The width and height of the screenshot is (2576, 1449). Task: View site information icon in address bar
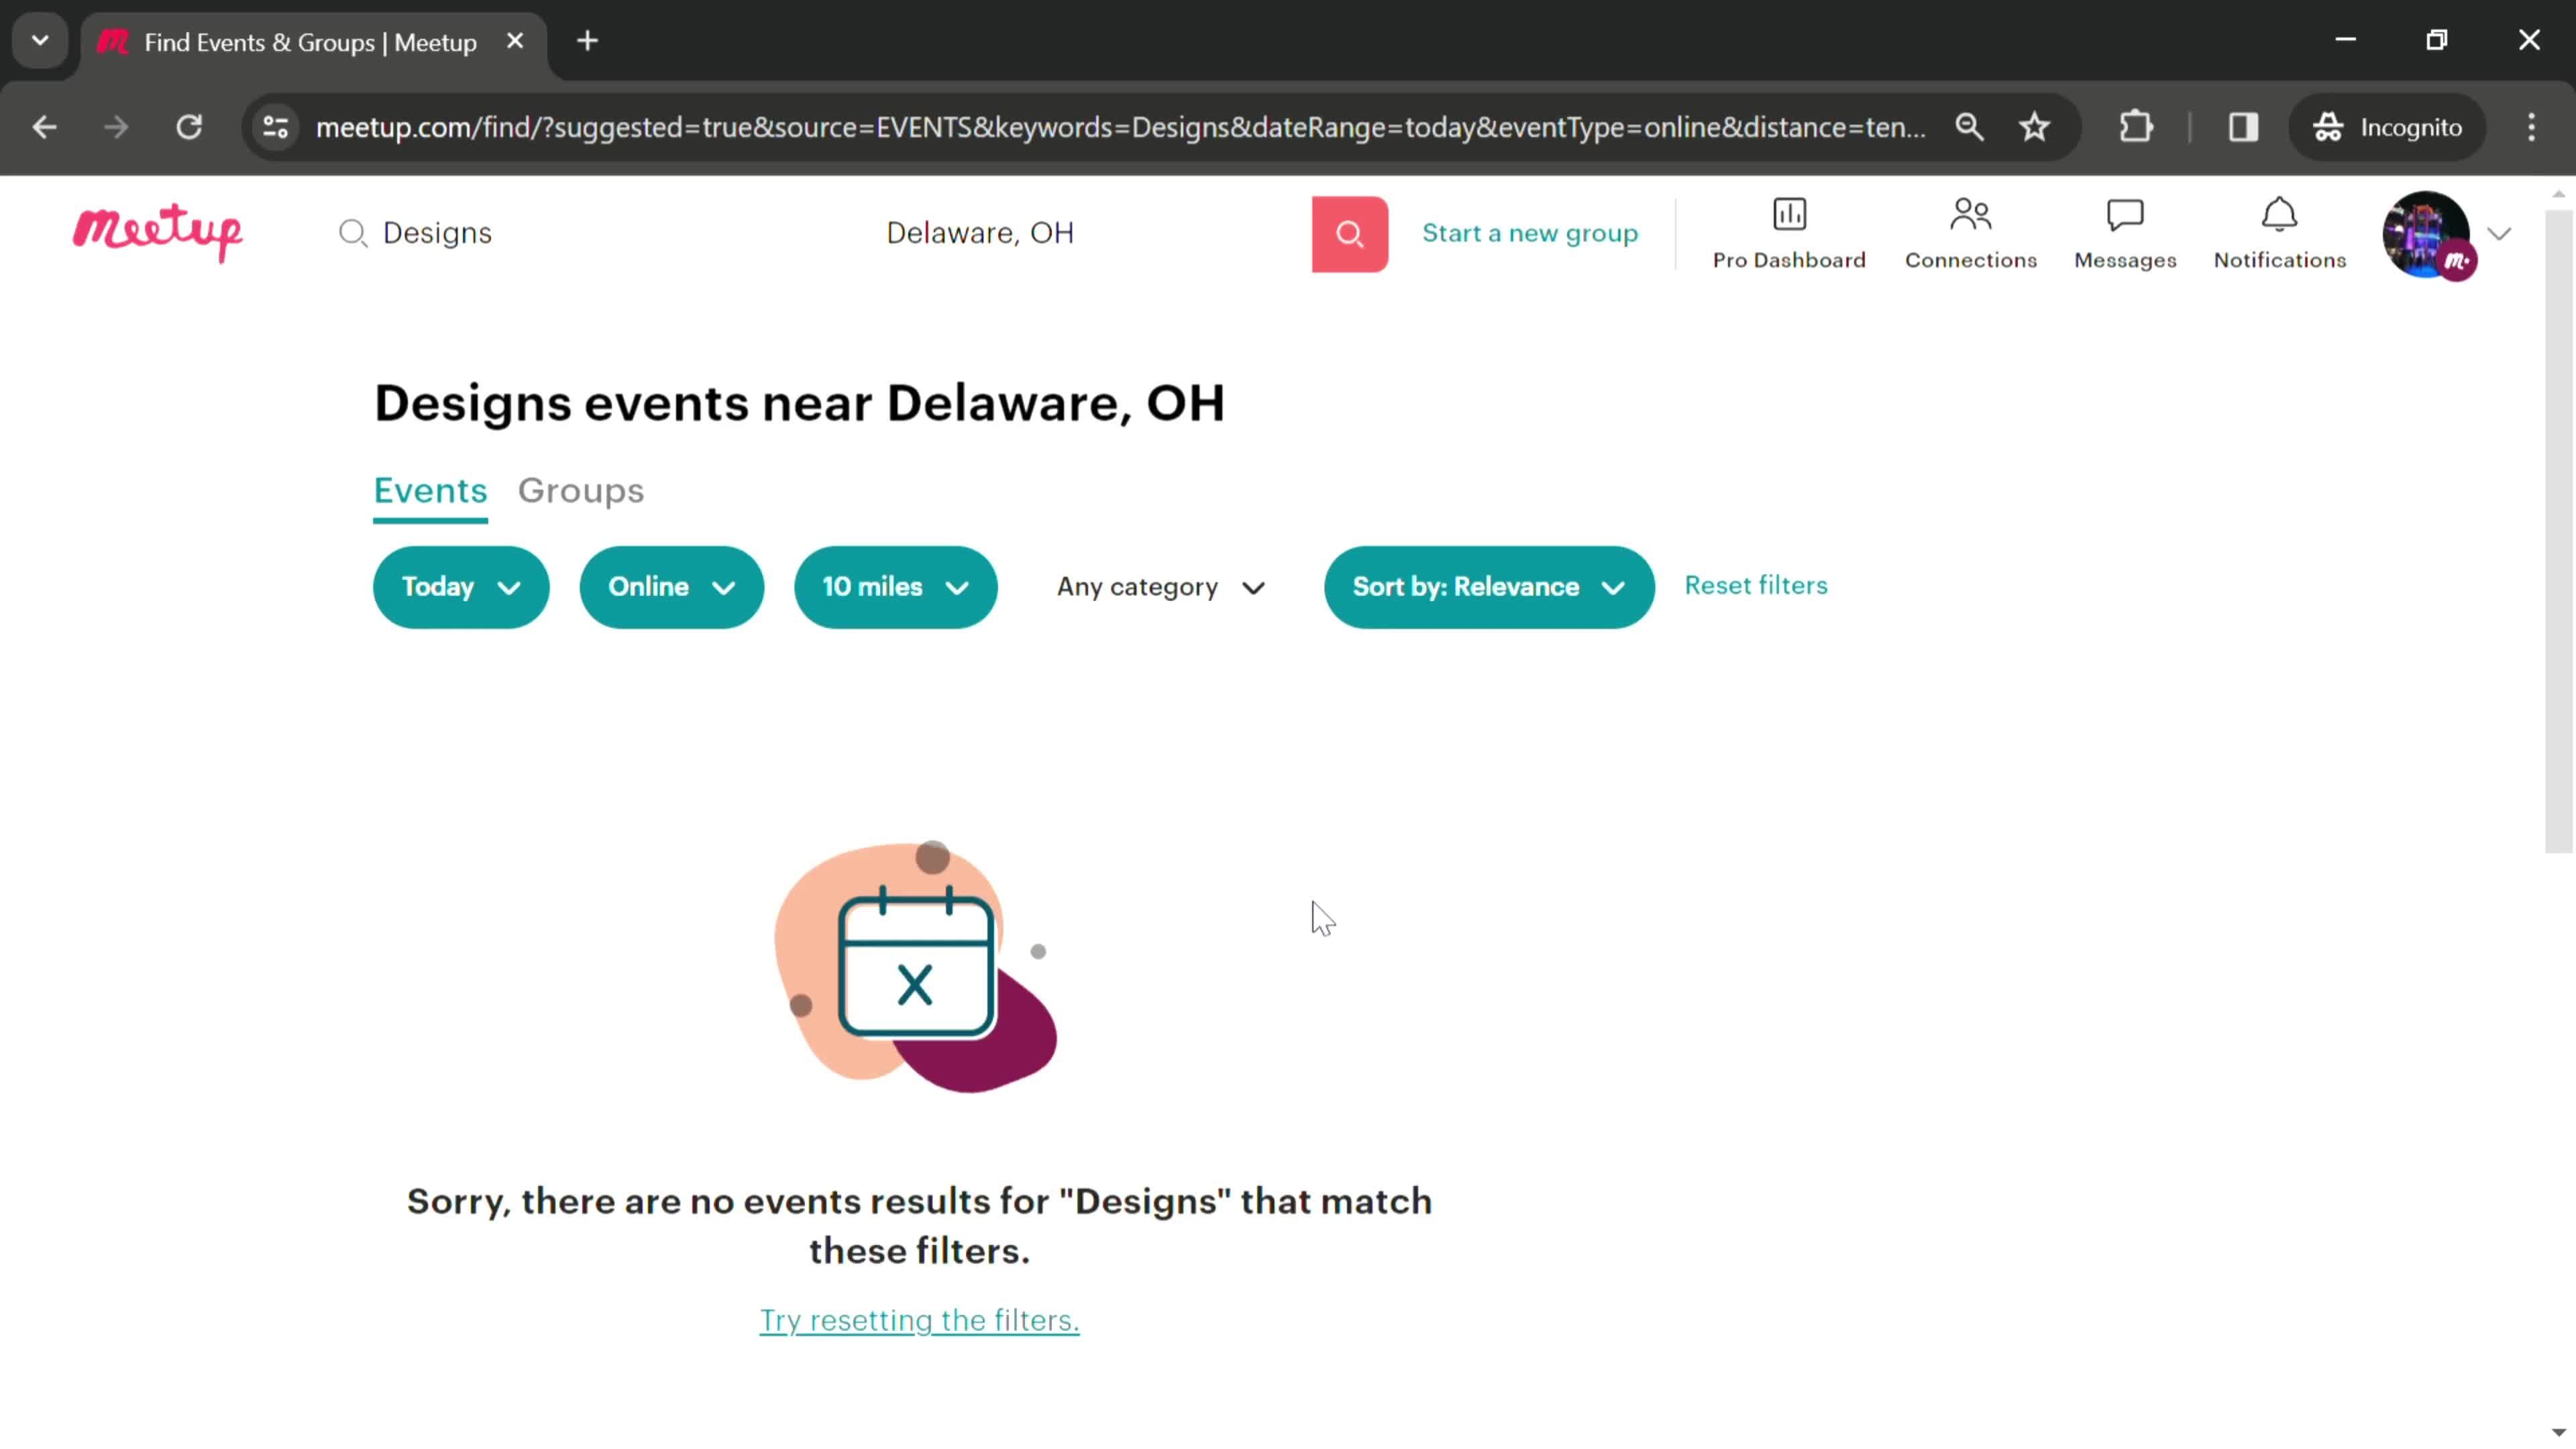click(x=275, y=127)
